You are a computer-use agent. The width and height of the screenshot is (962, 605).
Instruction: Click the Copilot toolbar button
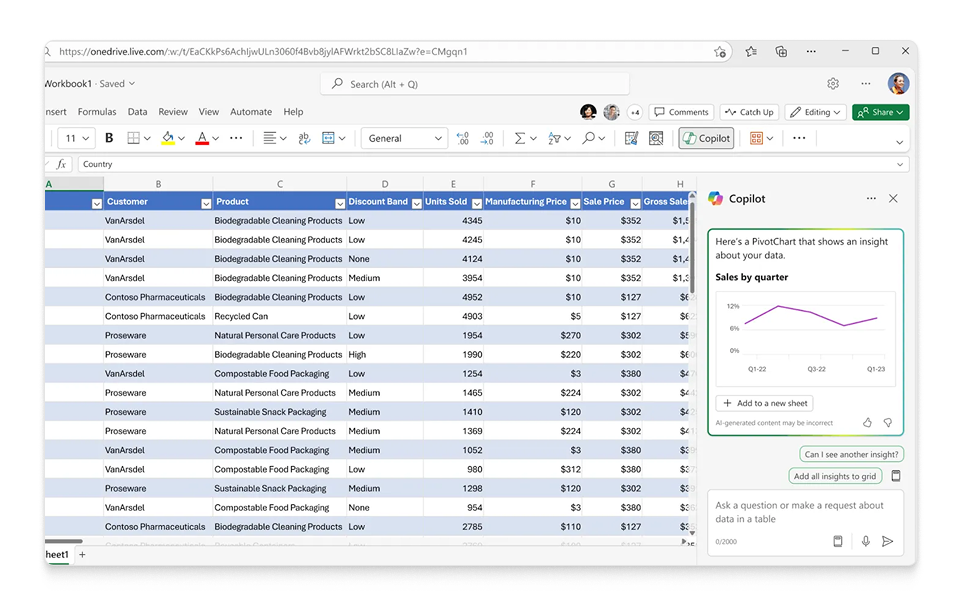click(x=706, y=138)
